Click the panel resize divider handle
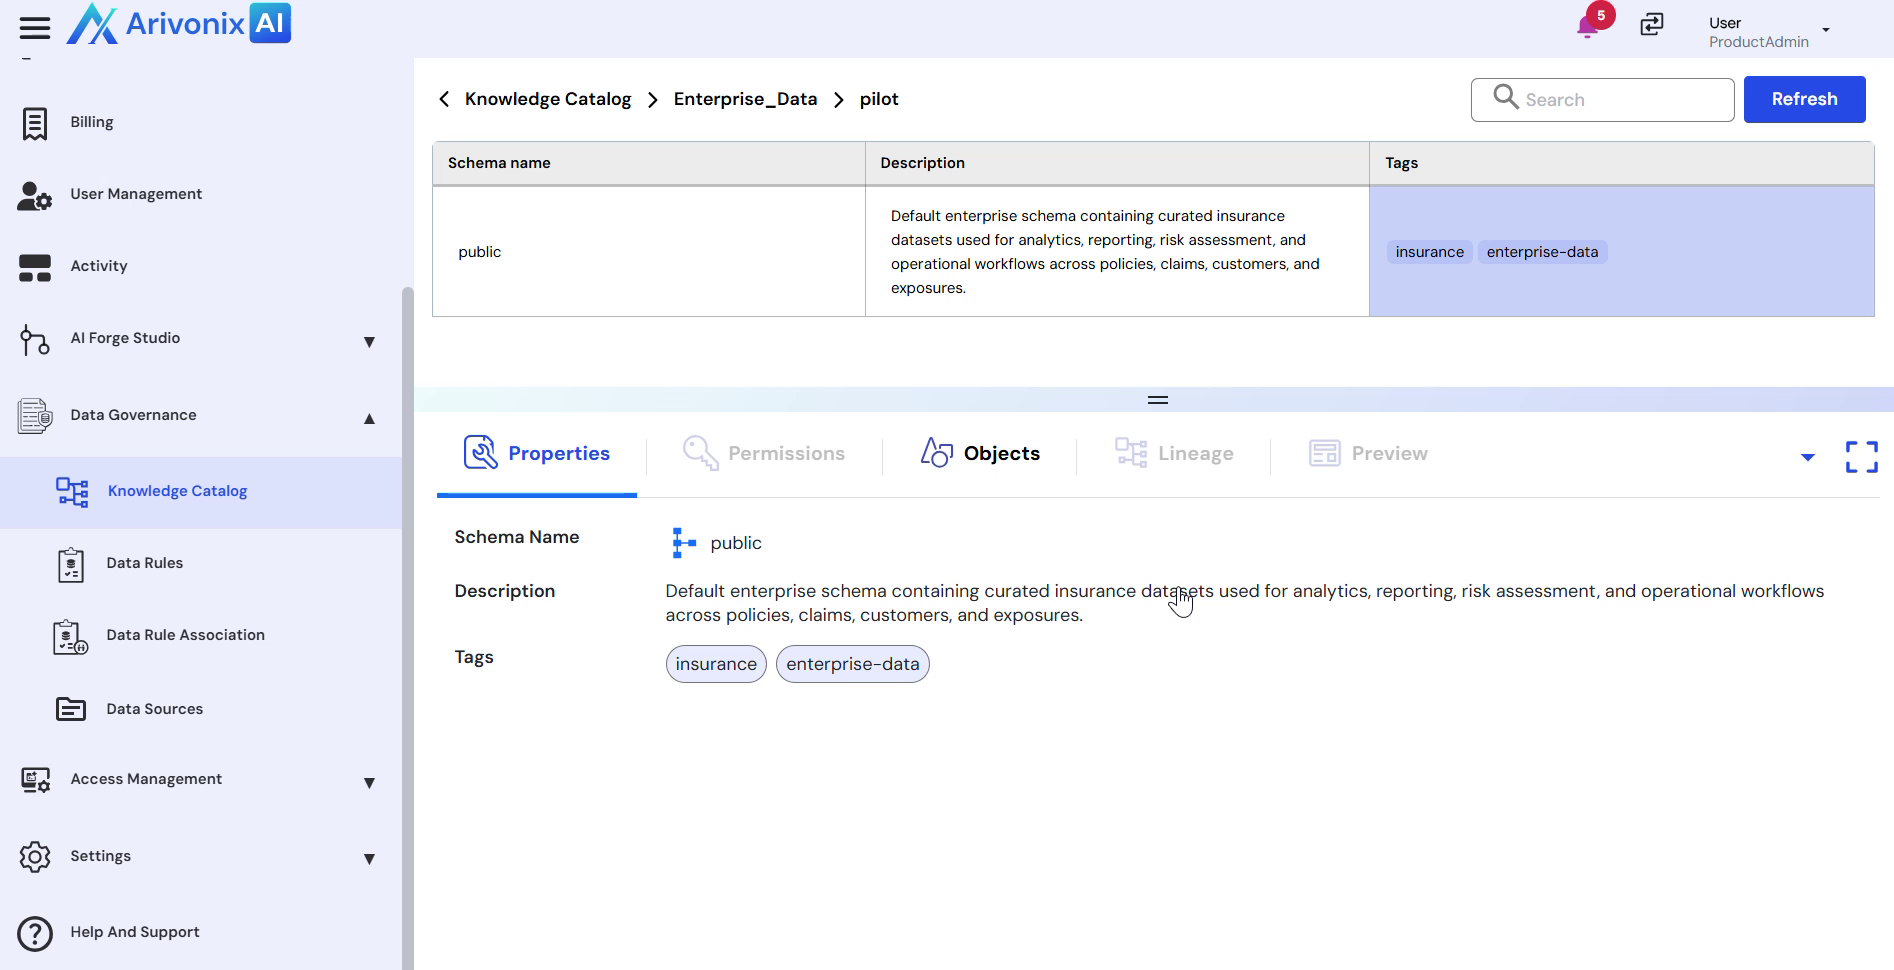This screenshot has width=1894, height=970. tap(1157, 400)
